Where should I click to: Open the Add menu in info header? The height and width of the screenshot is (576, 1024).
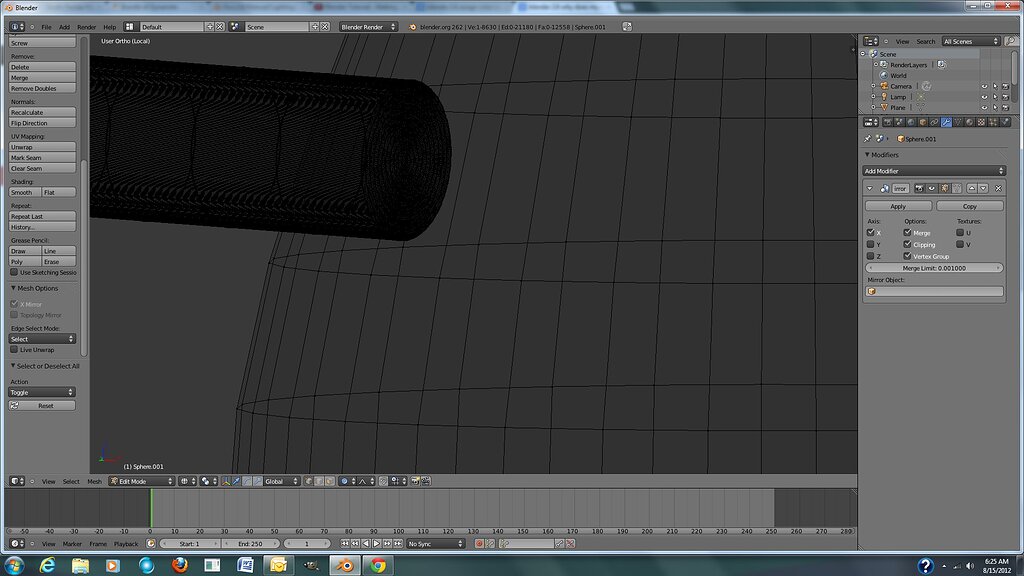64,27
